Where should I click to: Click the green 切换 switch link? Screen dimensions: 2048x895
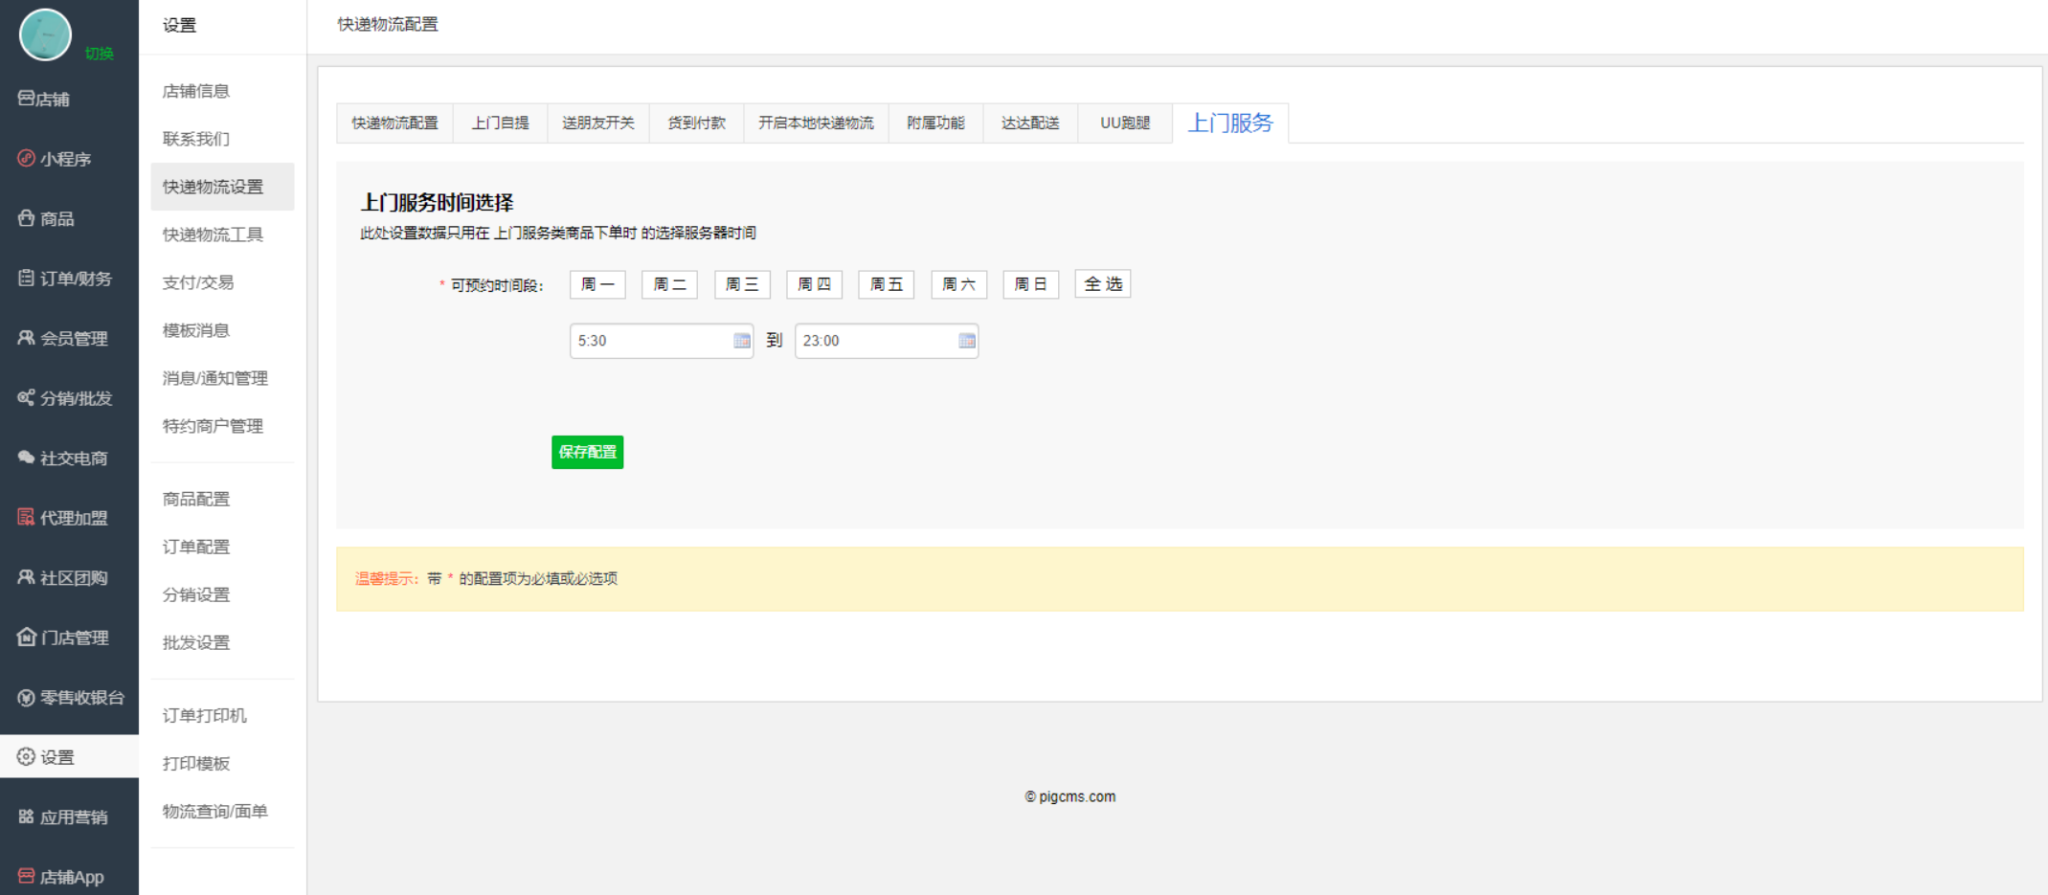99,53
